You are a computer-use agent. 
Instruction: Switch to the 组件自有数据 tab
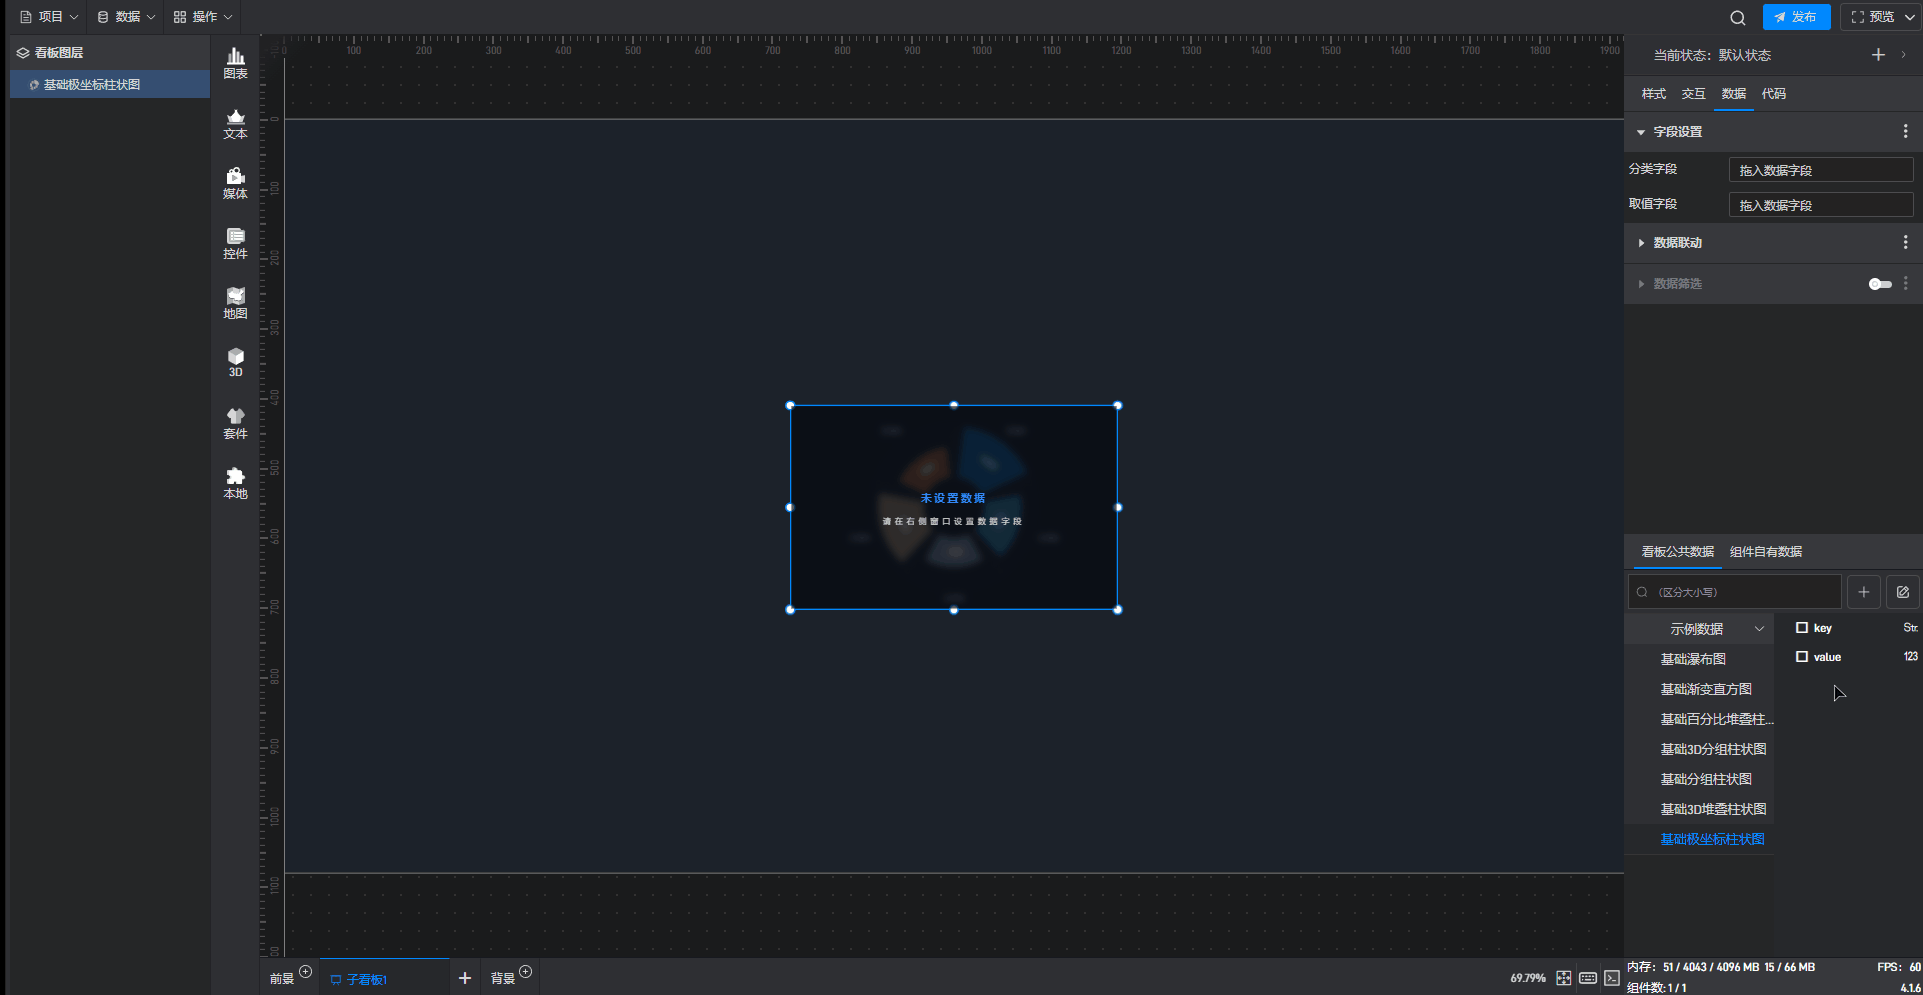[1766, 552]
